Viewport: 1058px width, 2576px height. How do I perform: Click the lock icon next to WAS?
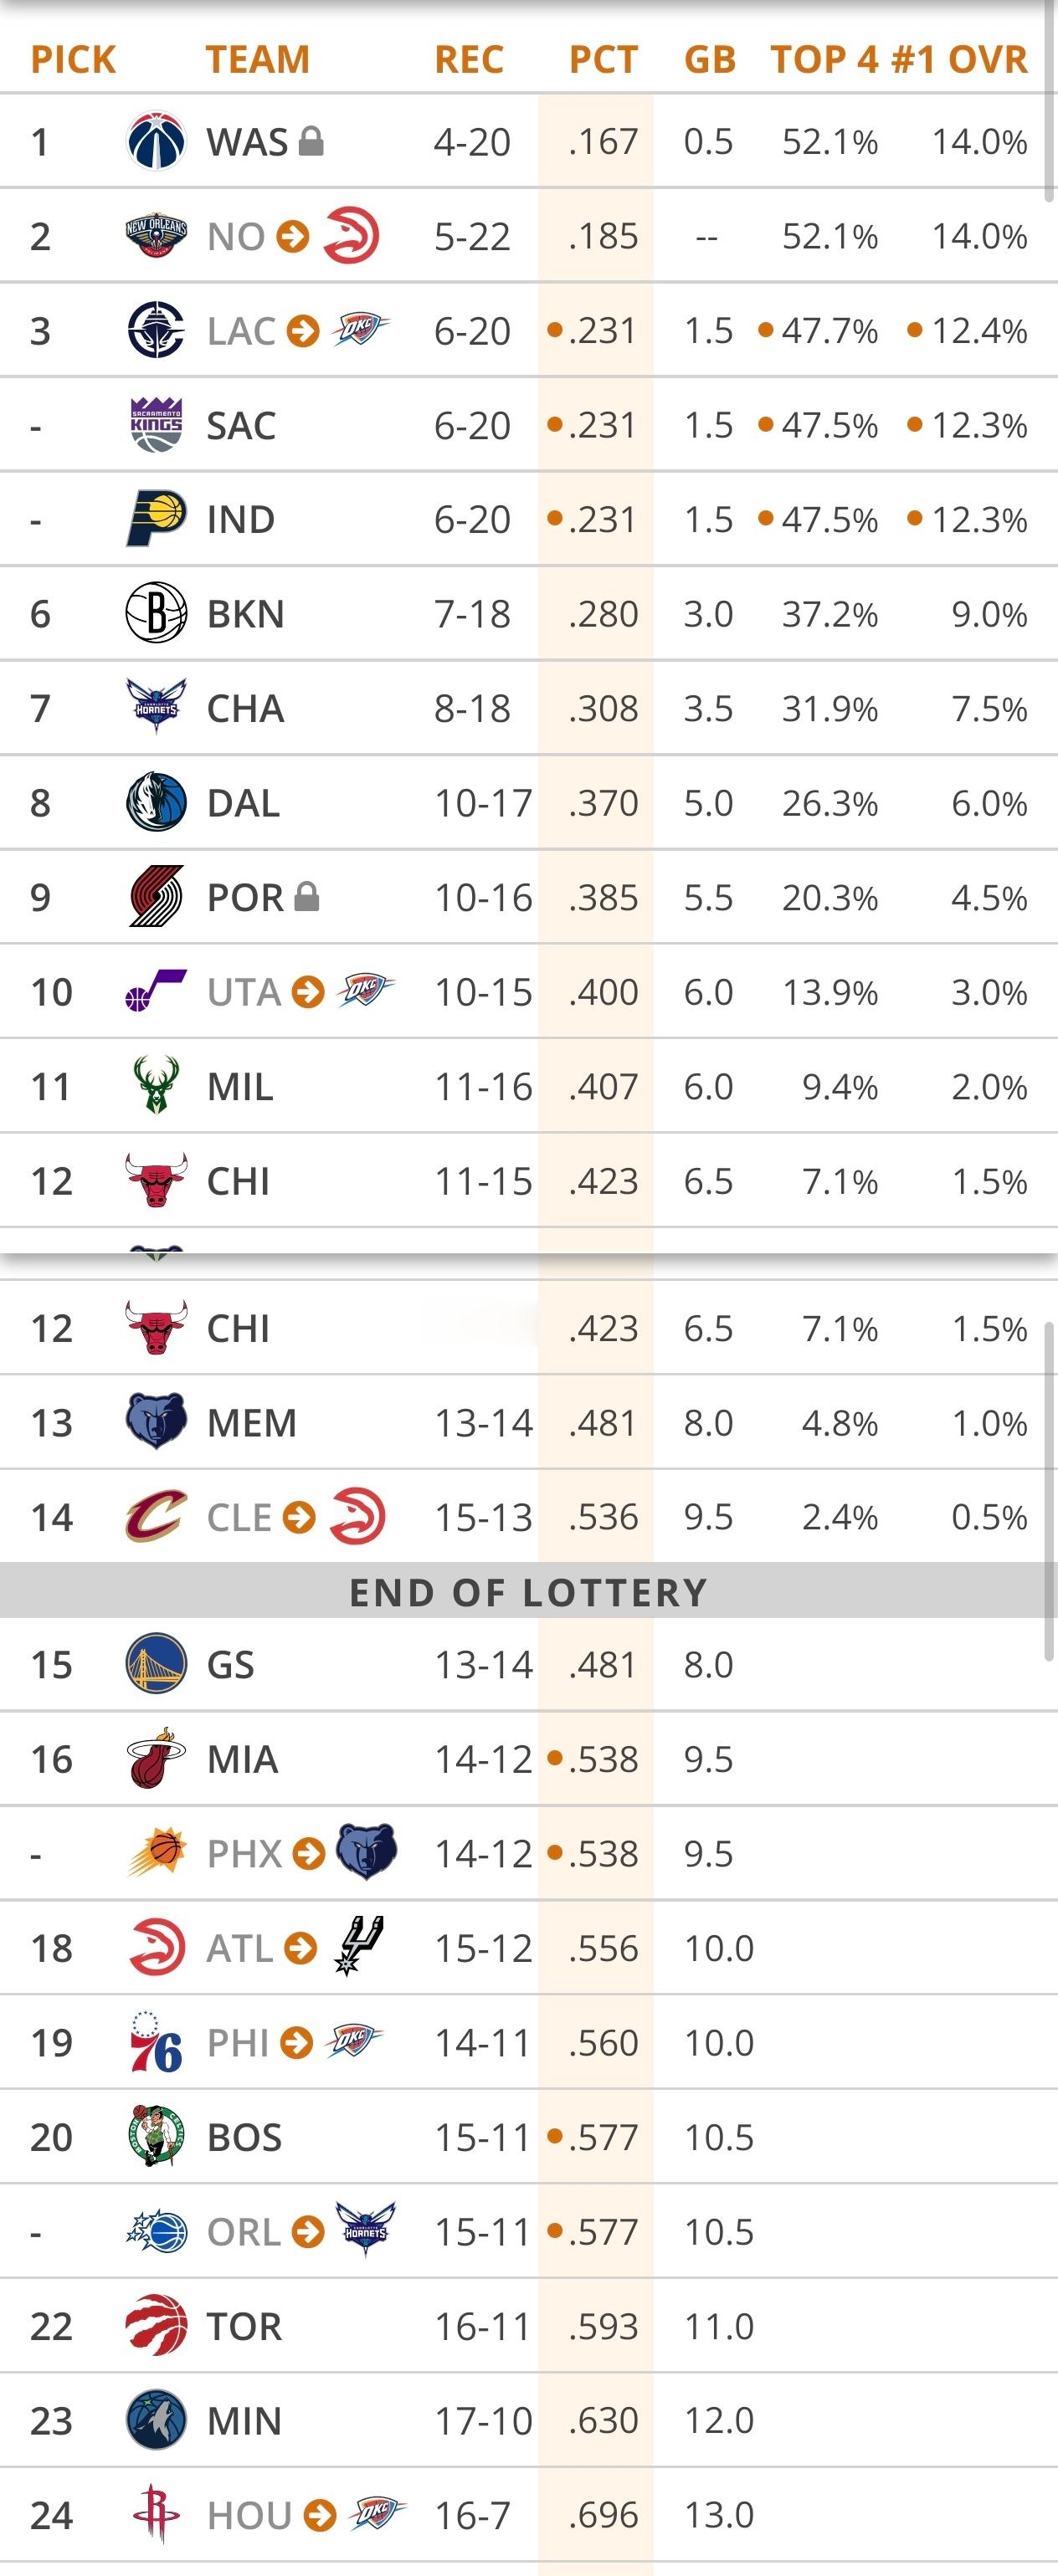(311, 141)
